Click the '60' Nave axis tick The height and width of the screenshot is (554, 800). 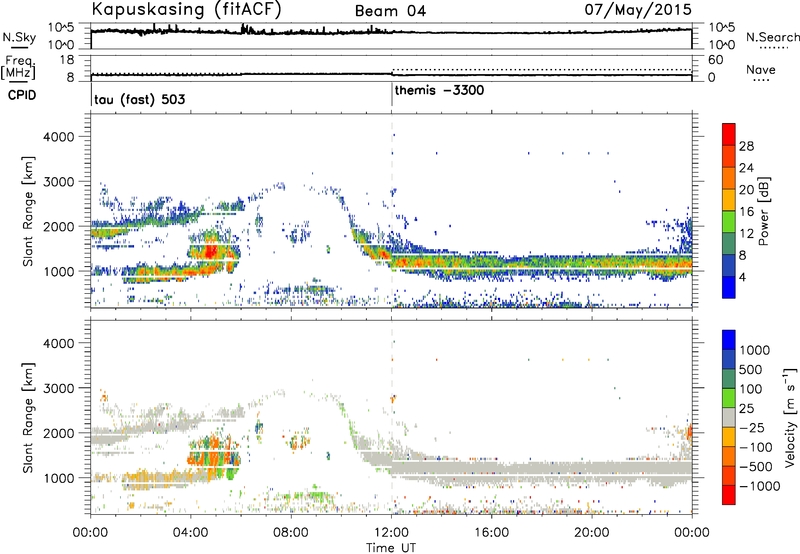pos(715,60)
